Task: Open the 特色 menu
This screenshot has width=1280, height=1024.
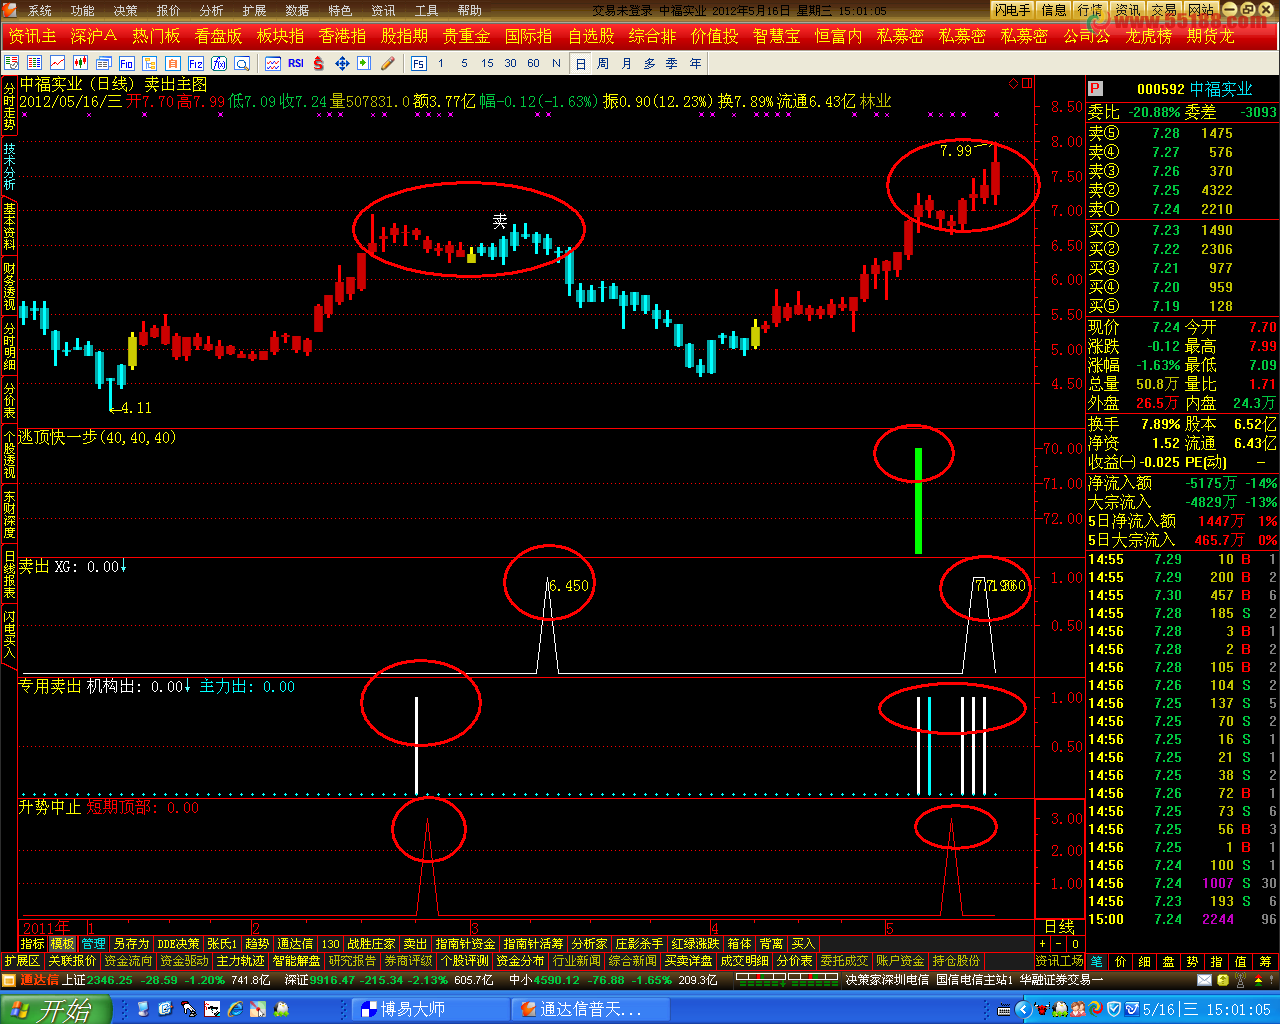Action: point(340,10)
